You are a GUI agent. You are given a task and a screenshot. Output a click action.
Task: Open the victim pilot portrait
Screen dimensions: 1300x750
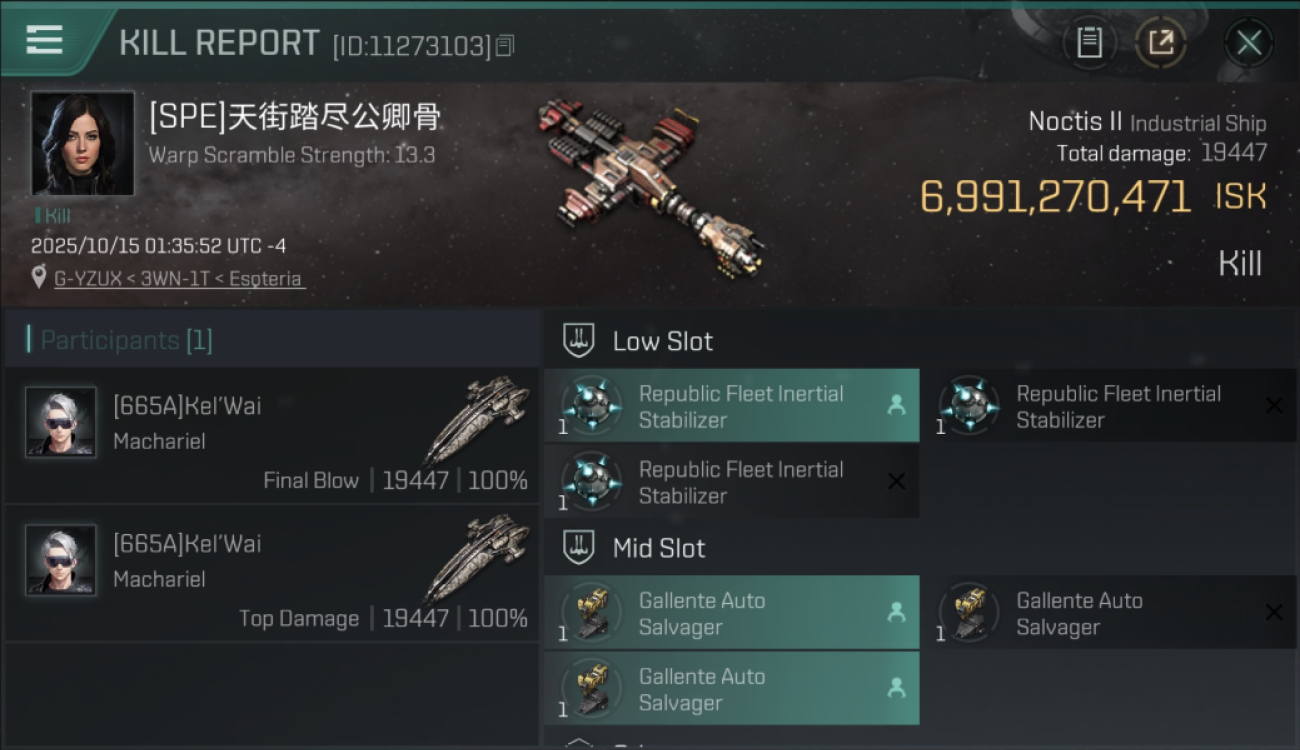pyautogui.click(x=82, y=143)
